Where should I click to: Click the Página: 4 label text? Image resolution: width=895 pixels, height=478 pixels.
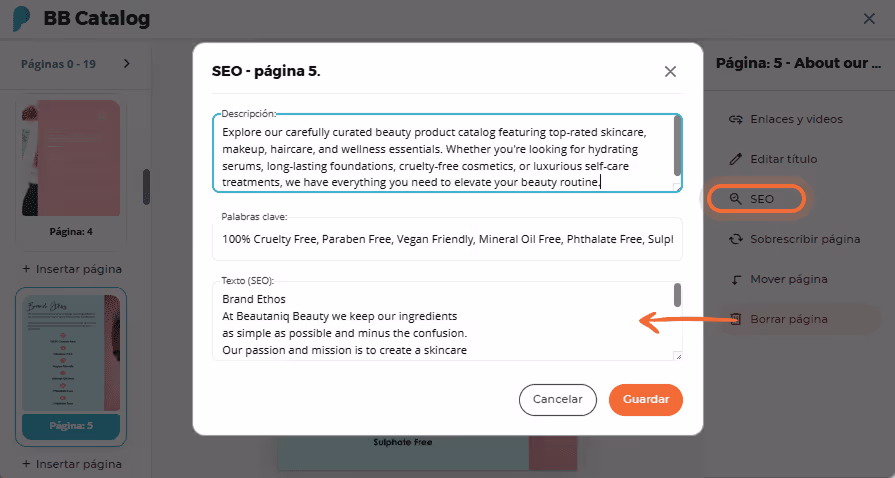71,232
